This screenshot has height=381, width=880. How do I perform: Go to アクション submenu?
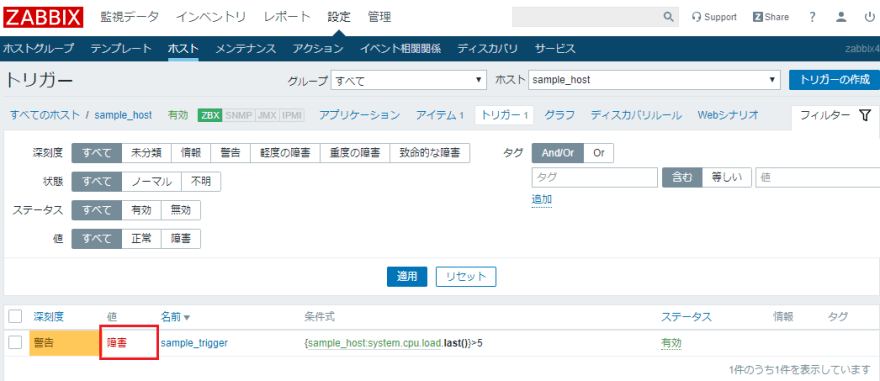coord(318,49)
